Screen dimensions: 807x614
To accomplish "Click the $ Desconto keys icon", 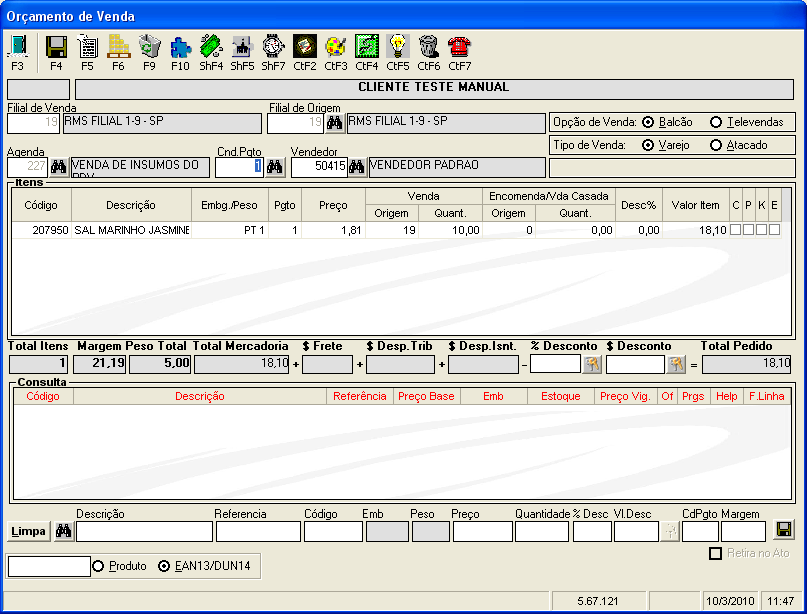I will (x=676, y=364).
